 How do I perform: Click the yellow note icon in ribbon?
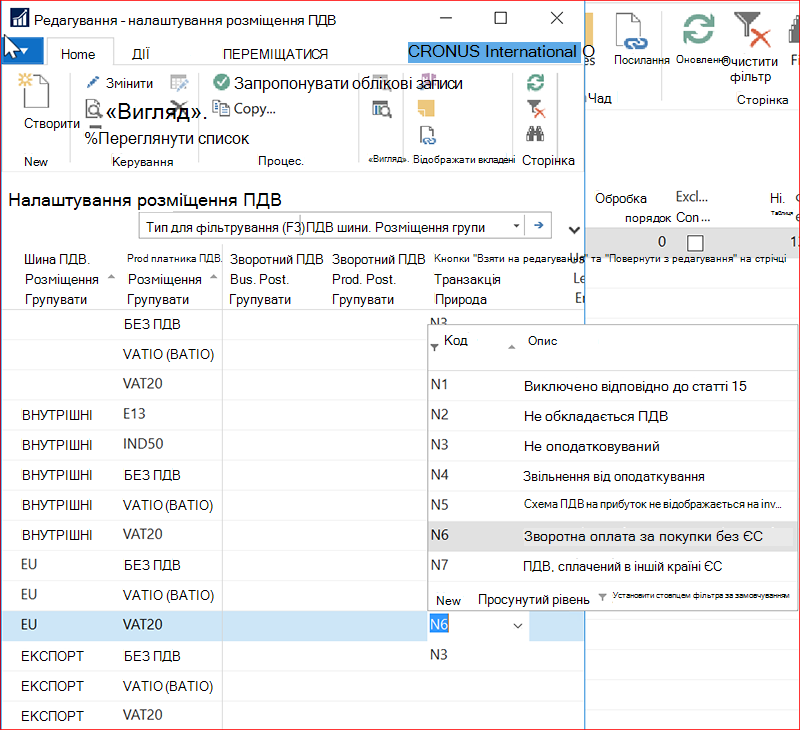tap(426, 108)
